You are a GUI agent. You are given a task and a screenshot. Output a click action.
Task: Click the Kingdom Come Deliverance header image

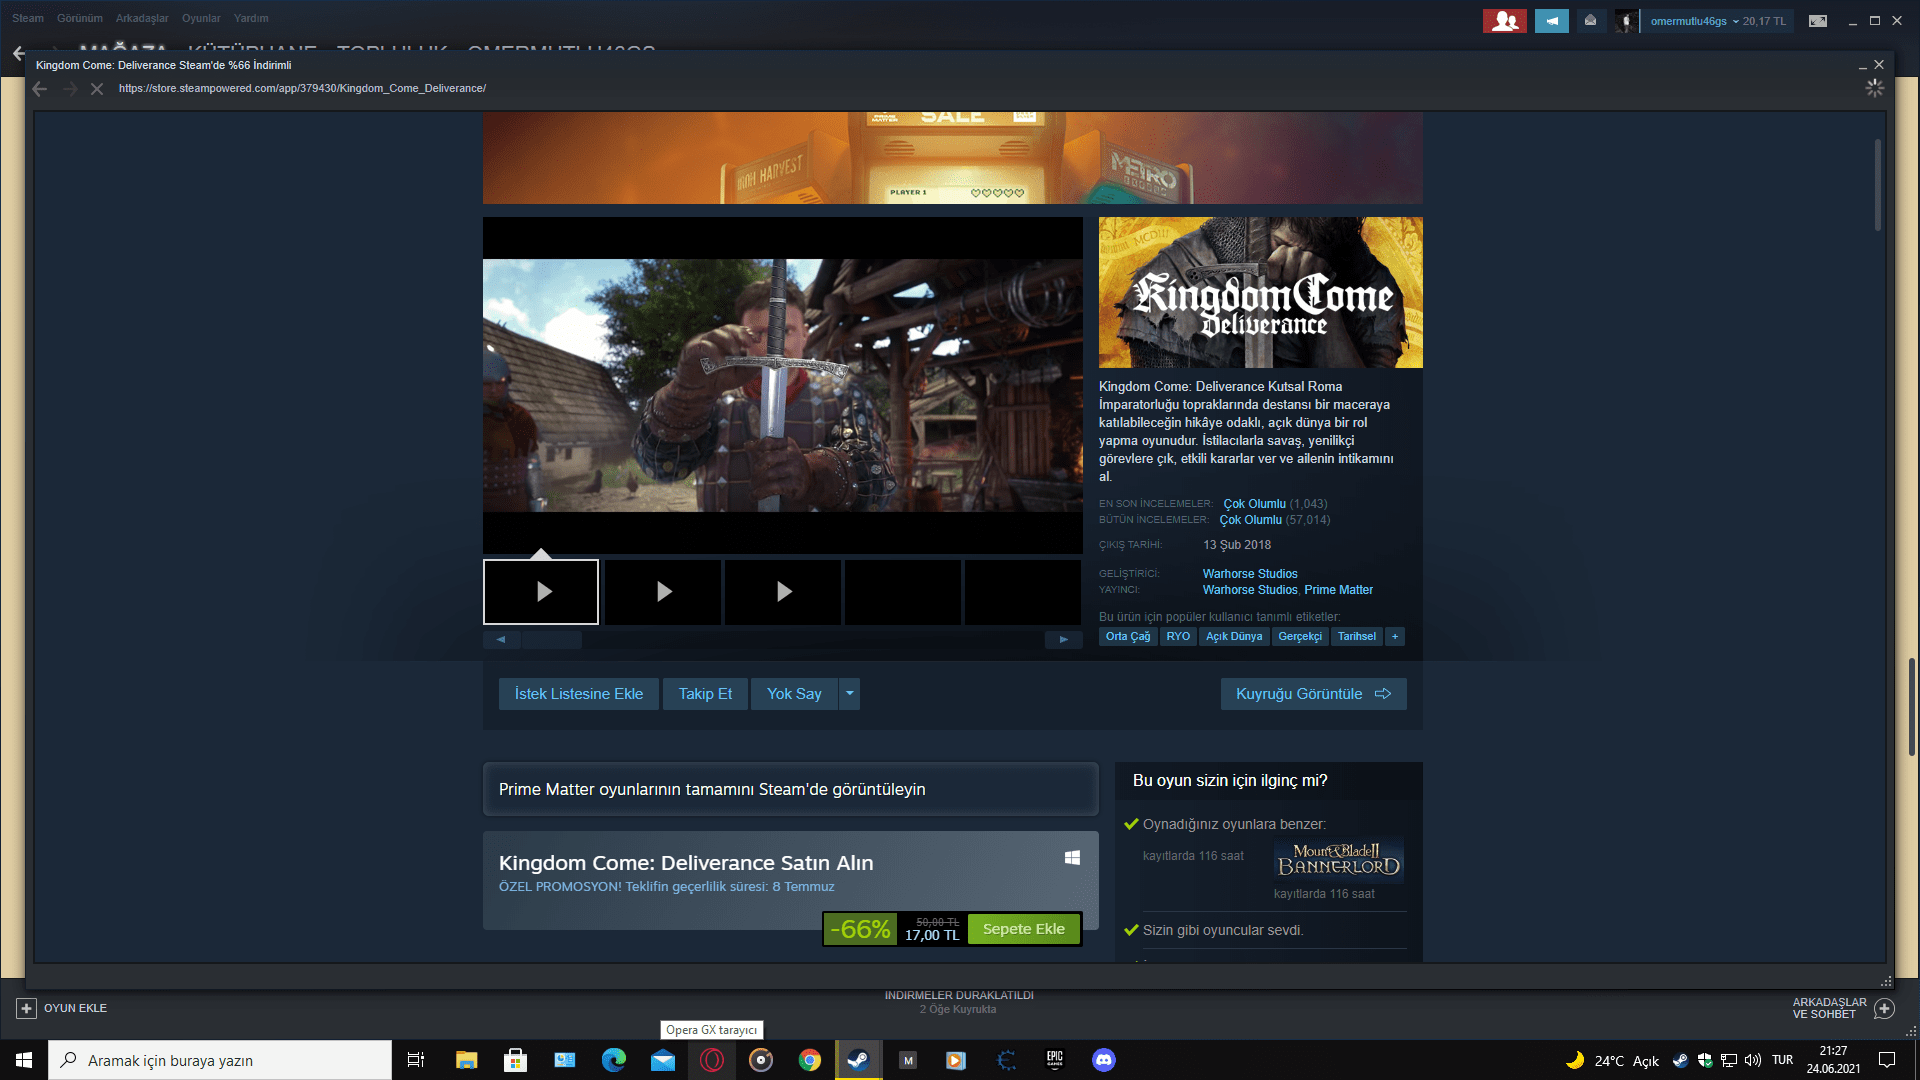pyautogui.click(x=1261, y=293)
